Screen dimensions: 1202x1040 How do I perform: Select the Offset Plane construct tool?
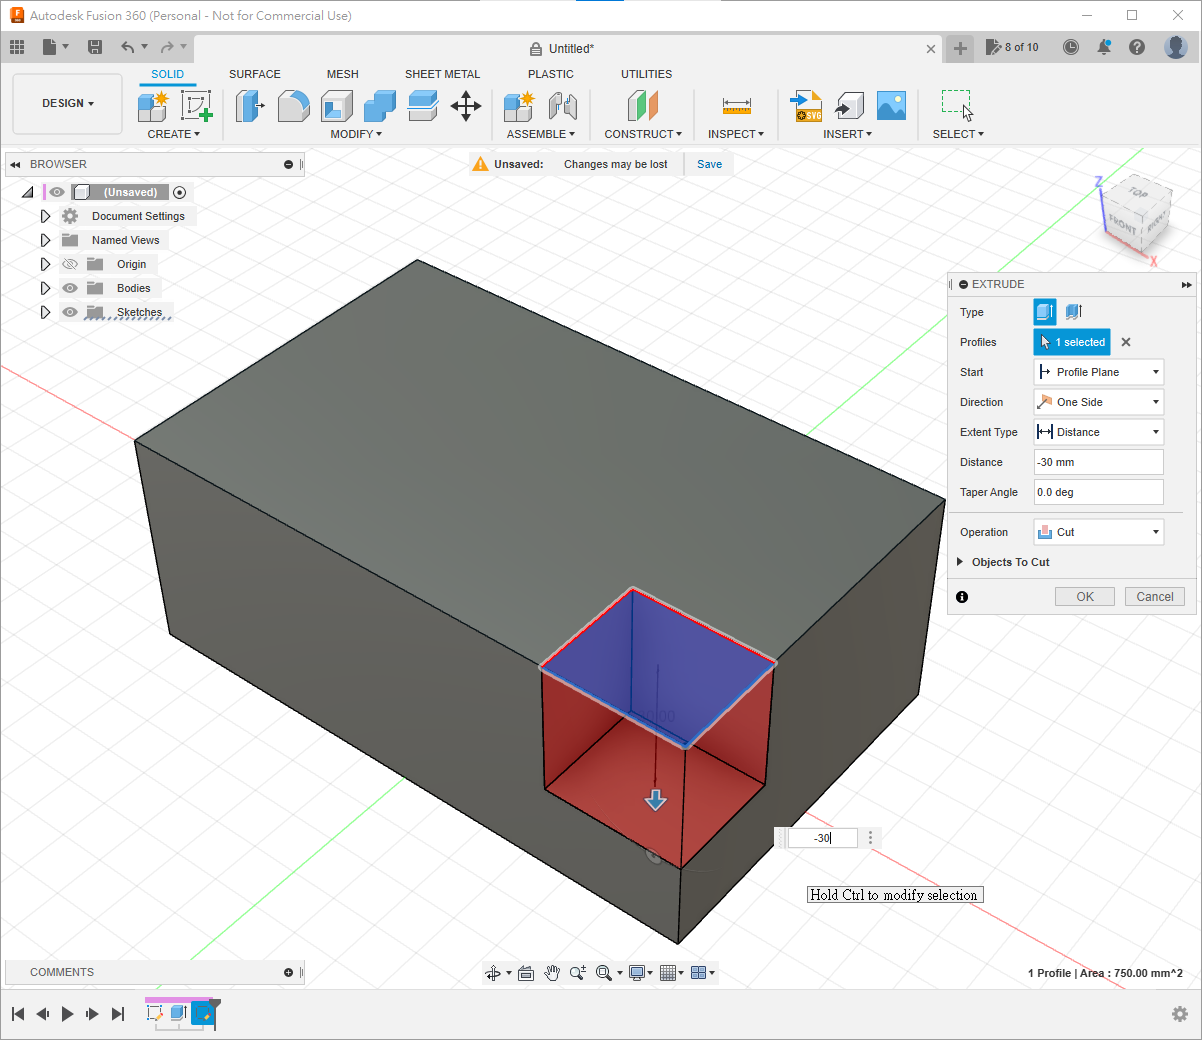coord(643,105)
